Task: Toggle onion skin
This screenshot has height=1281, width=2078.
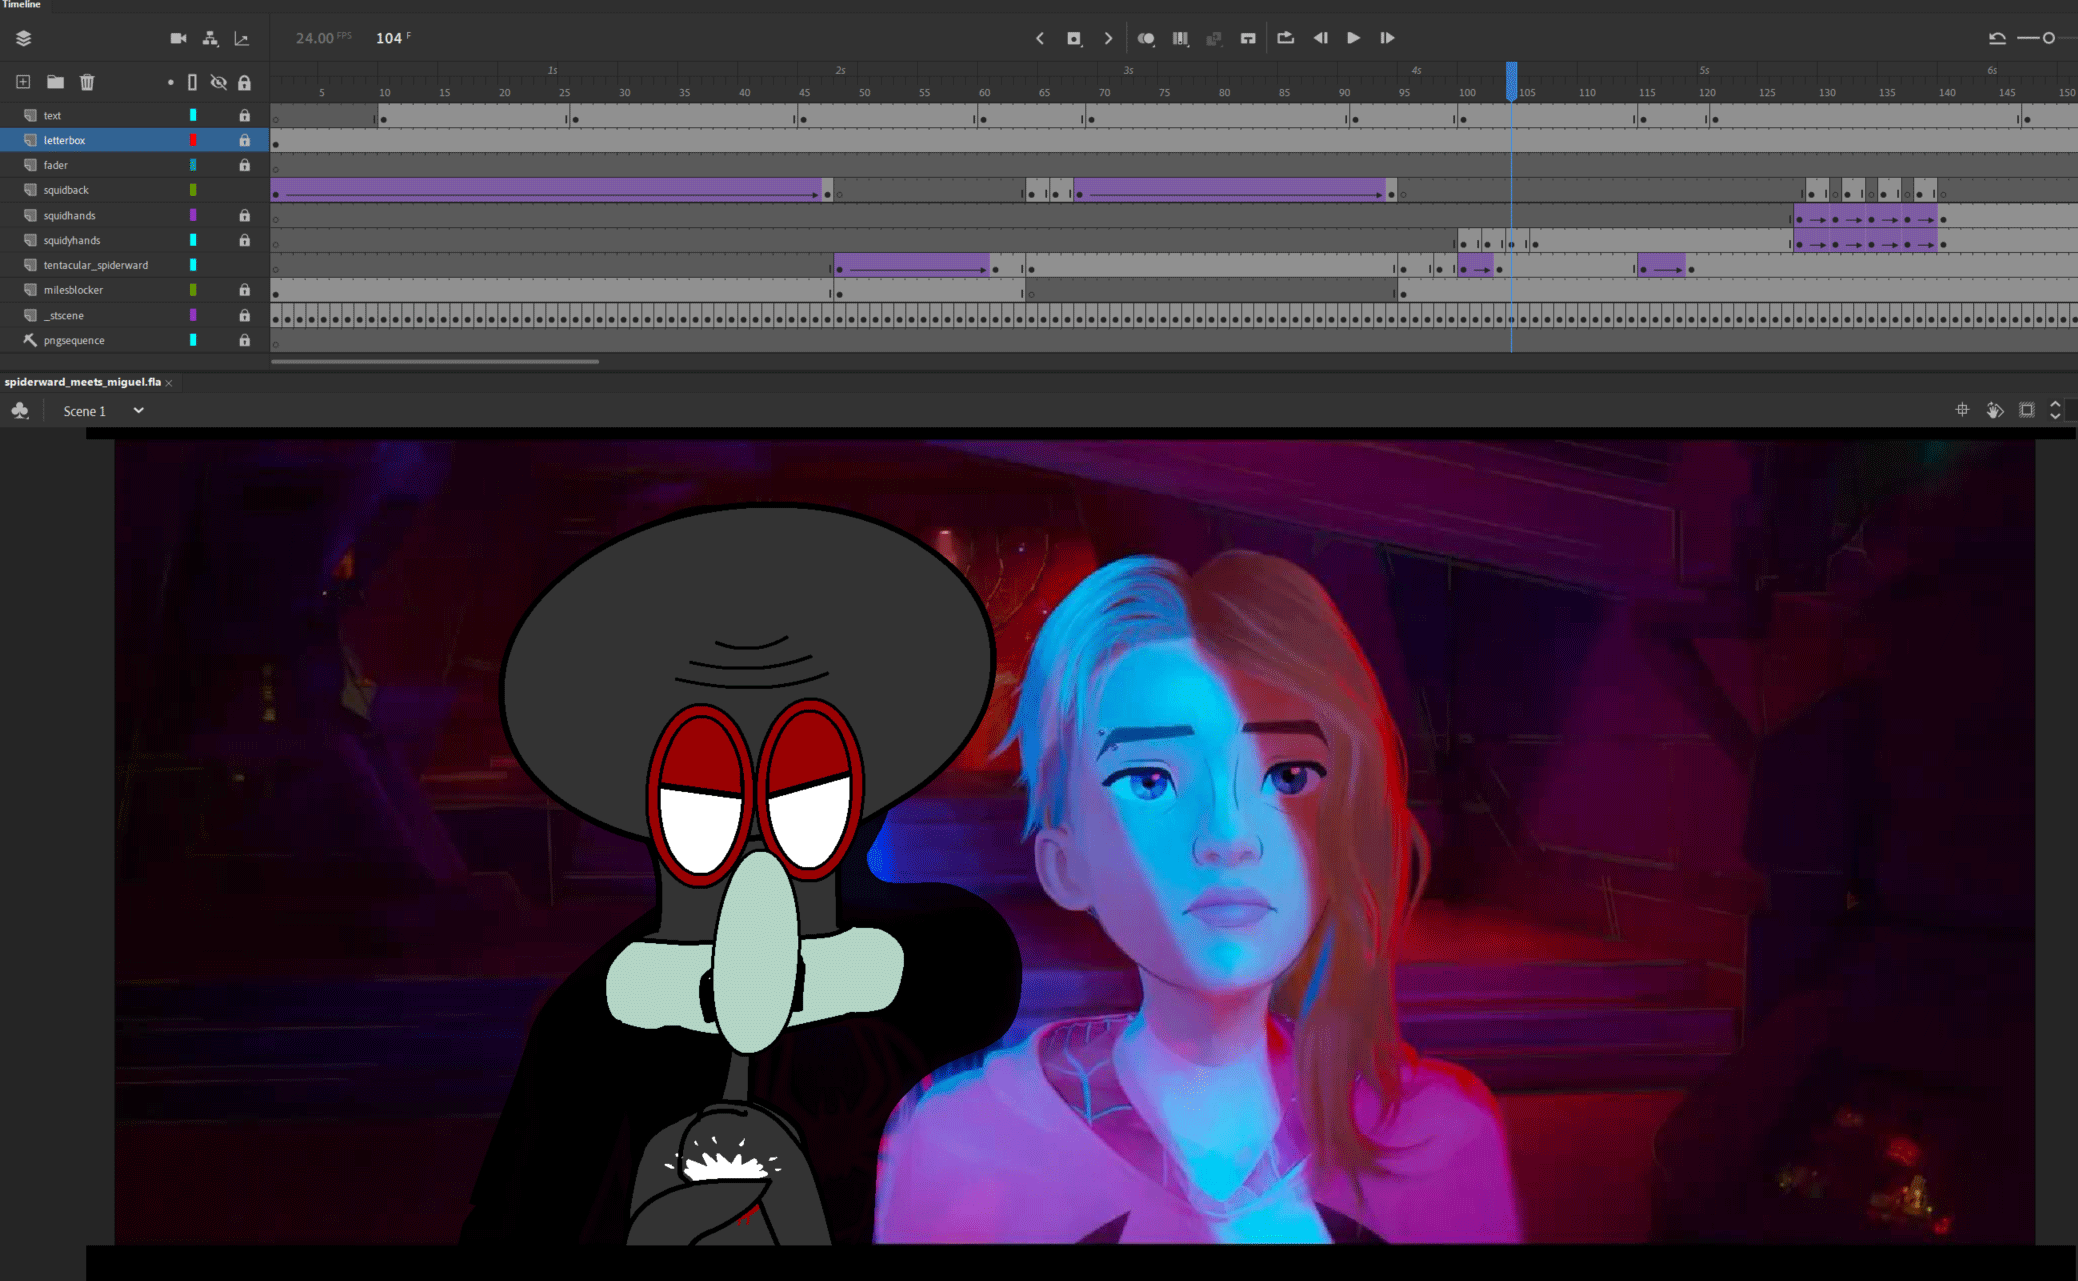Action: coord(1146,38)
